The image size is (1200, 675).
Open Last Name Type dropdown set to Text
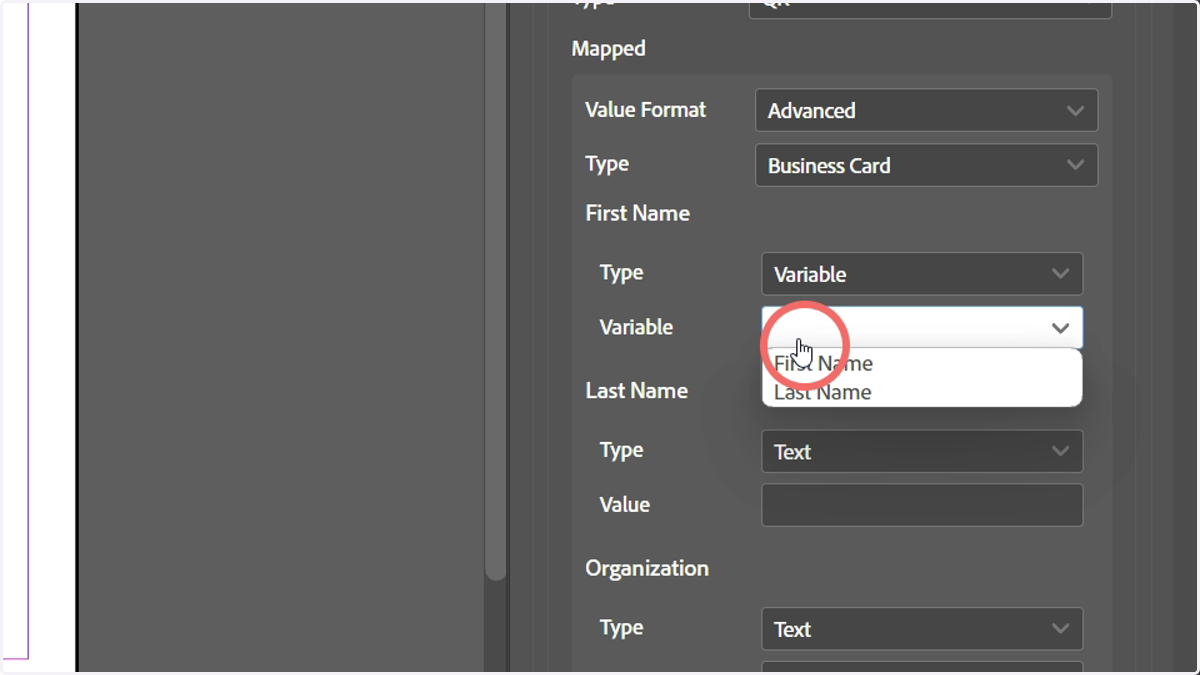[922, 452]
